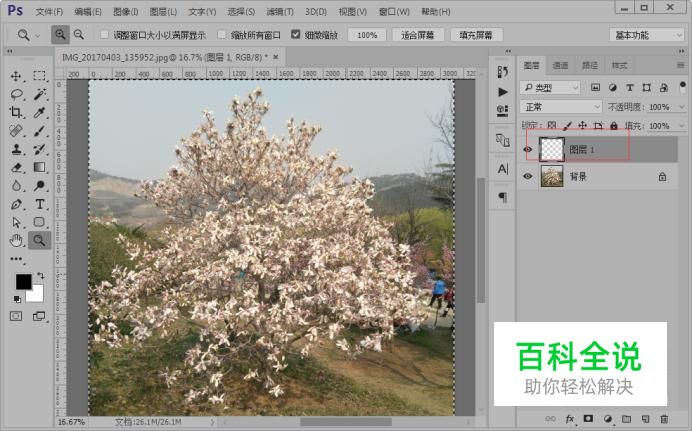Open the Character panel icon
The height and width of the screenshot is (431, 692).
(x=502, y=169)
